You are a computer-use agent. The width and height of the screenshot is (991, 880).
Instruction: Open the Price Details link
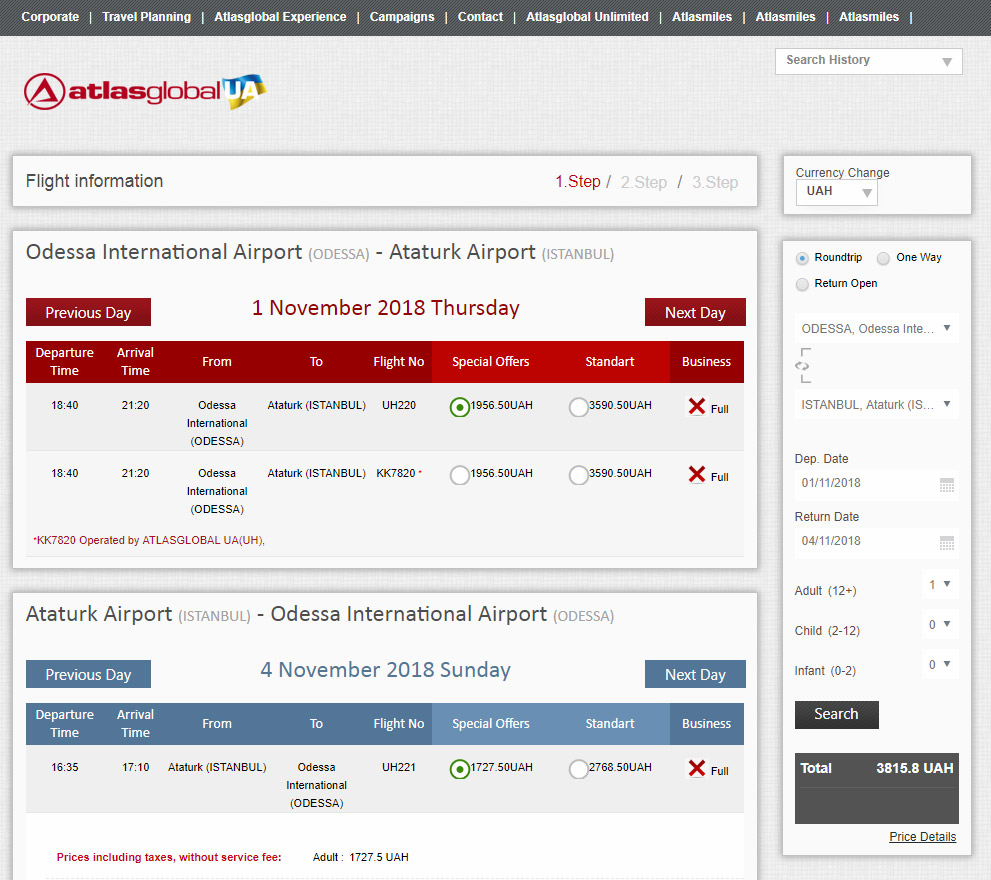pyautogui.click(x=923, y=837)
